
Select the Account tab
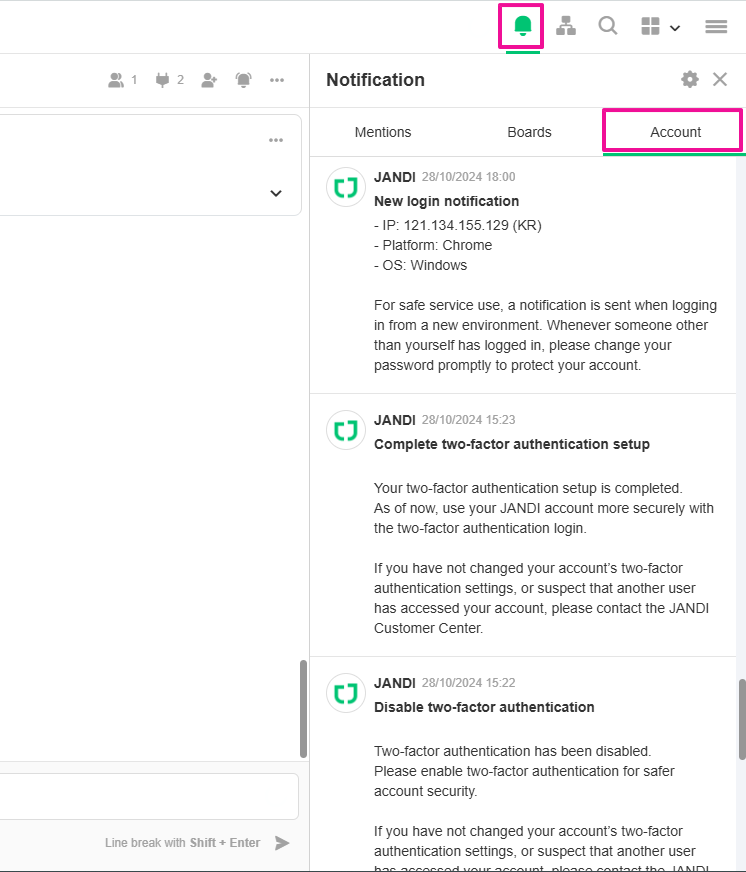675,132
